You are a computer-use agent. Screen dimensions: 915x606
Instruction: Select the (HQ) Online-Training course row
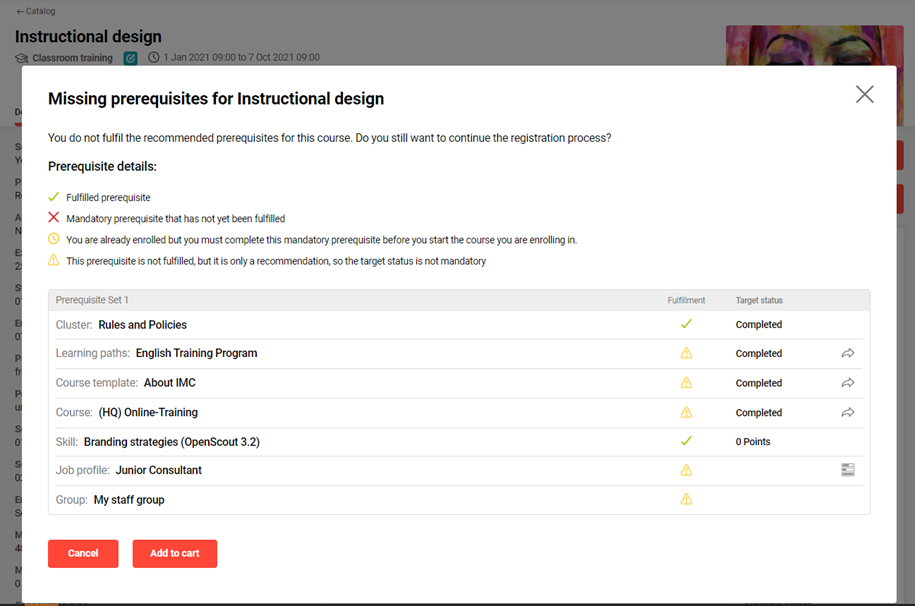tap(148, 412)
